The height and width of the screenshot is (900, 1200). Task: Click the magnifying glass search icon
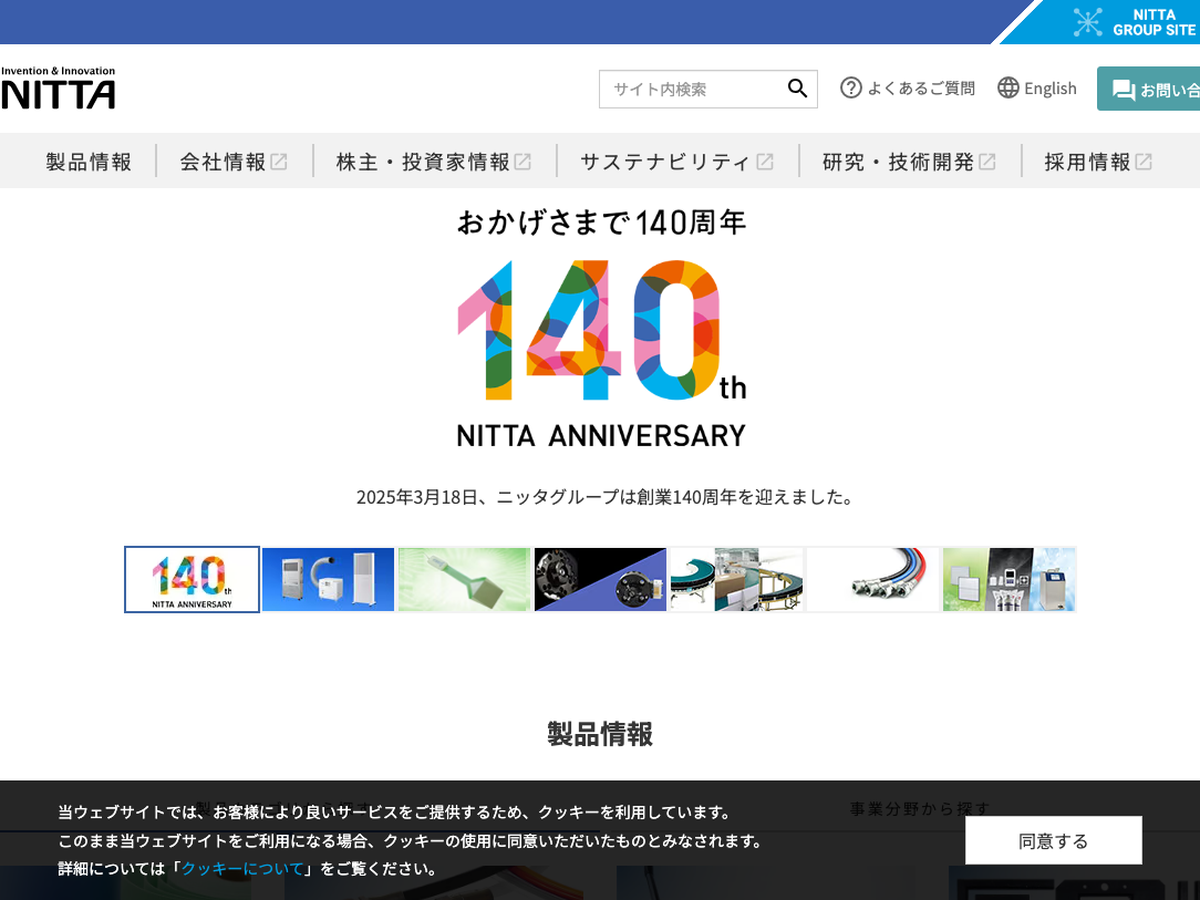point(797,89)
